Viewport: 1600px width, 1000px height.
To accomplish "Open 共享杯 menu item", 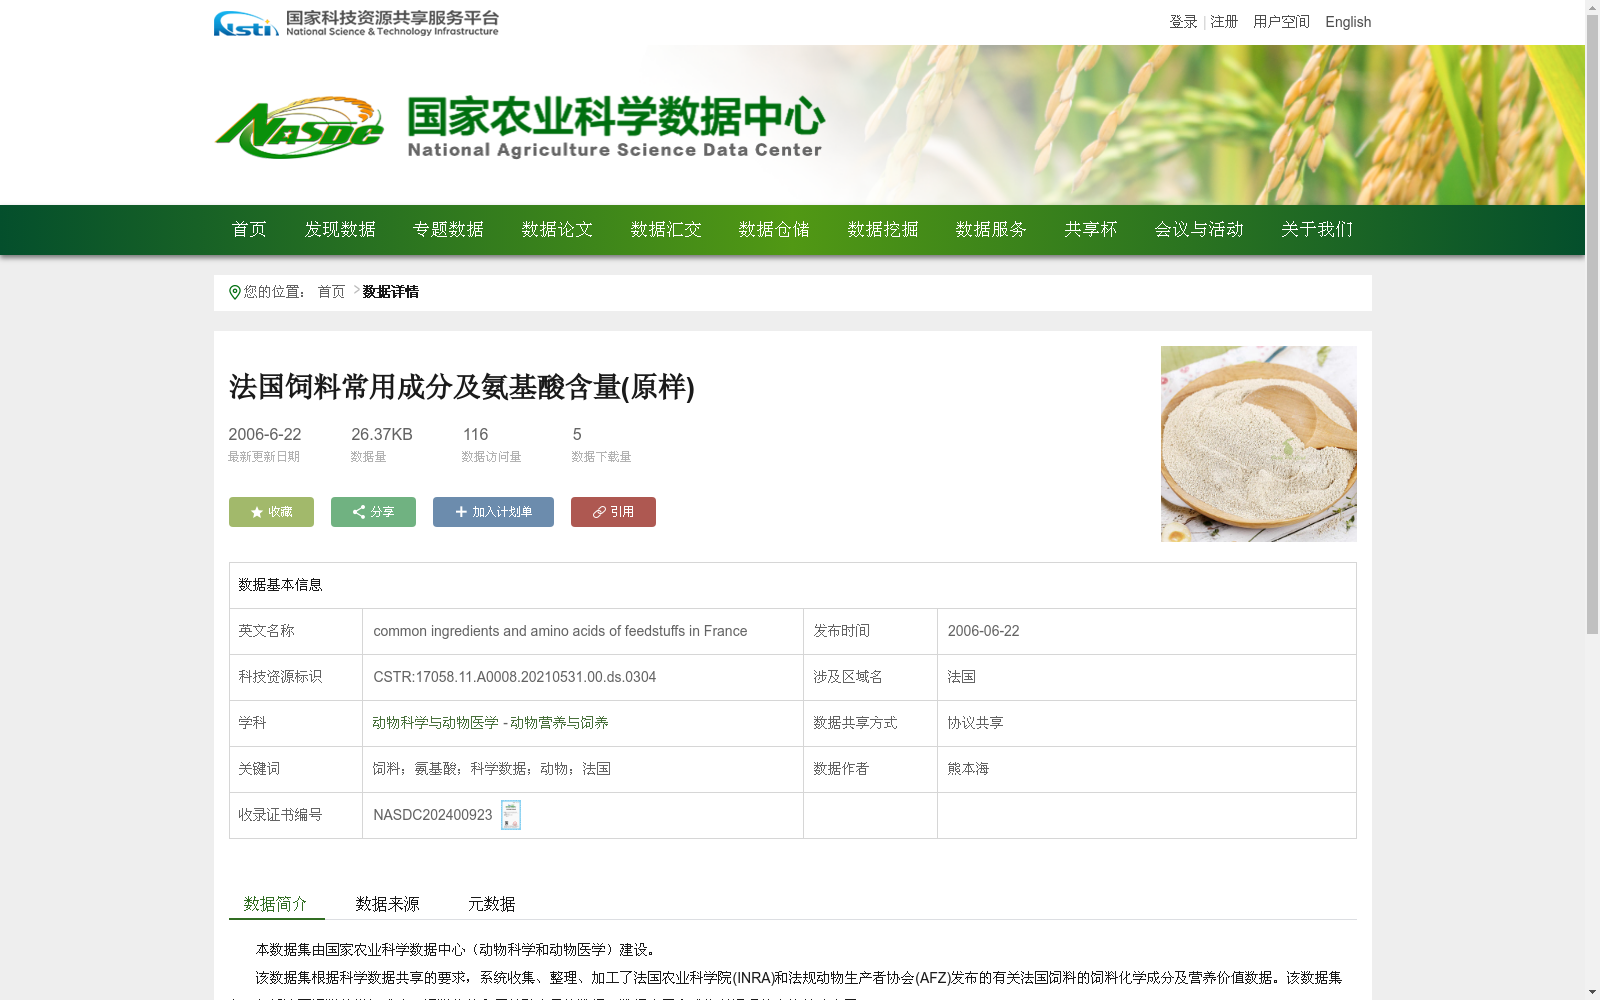I will click(1090, 230).
